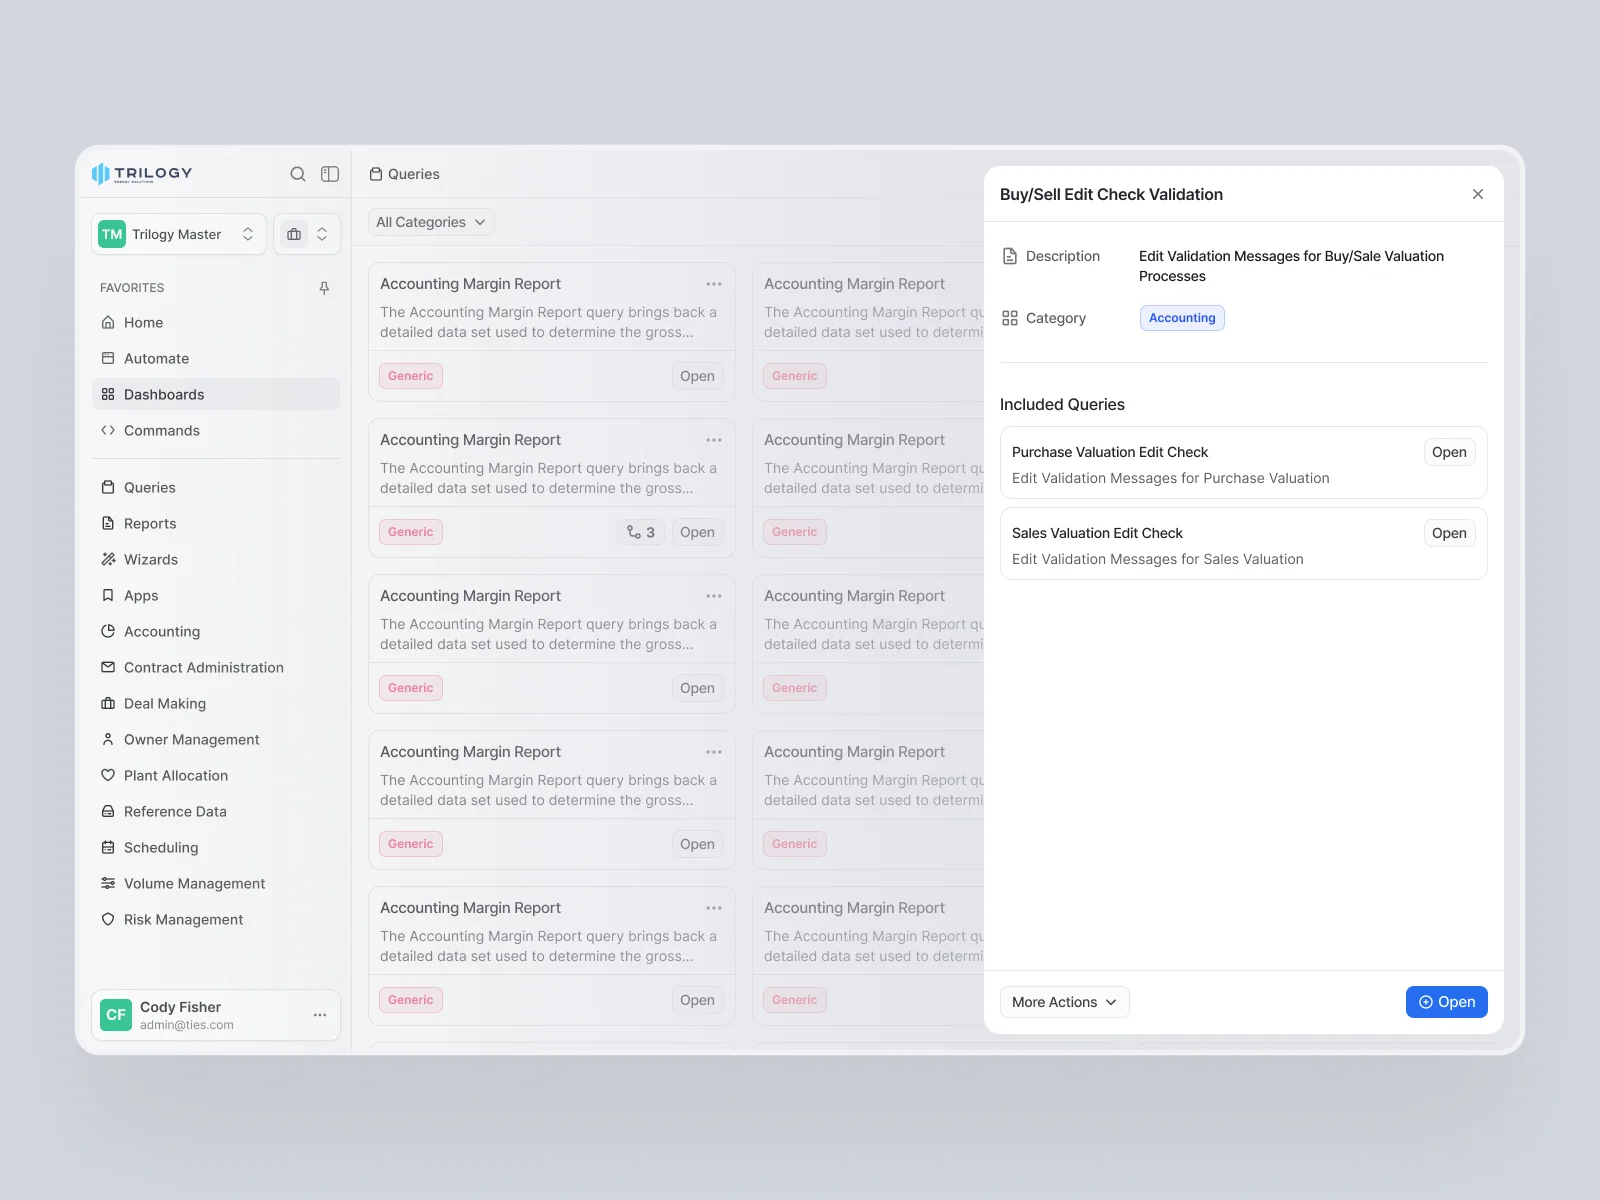Open the Reports section
The height and width of the screenshot is (1200, 1600).
coord(216,523)
